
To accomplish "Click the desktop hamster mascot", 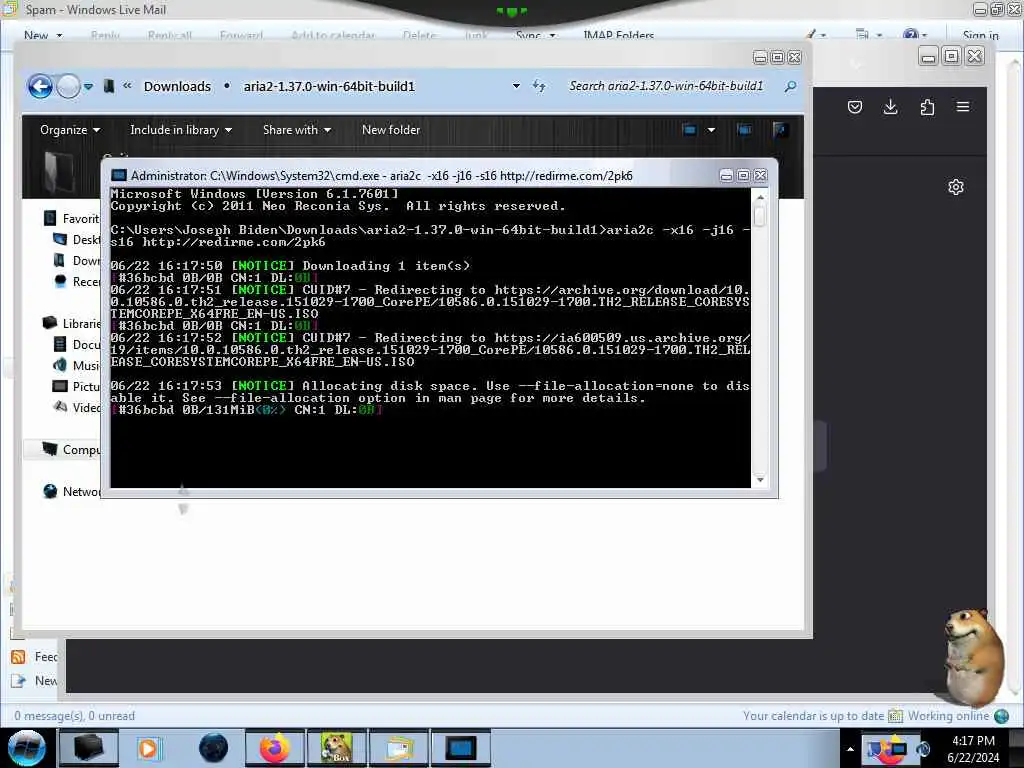I will pyautogui.click(x=973, y=656).
